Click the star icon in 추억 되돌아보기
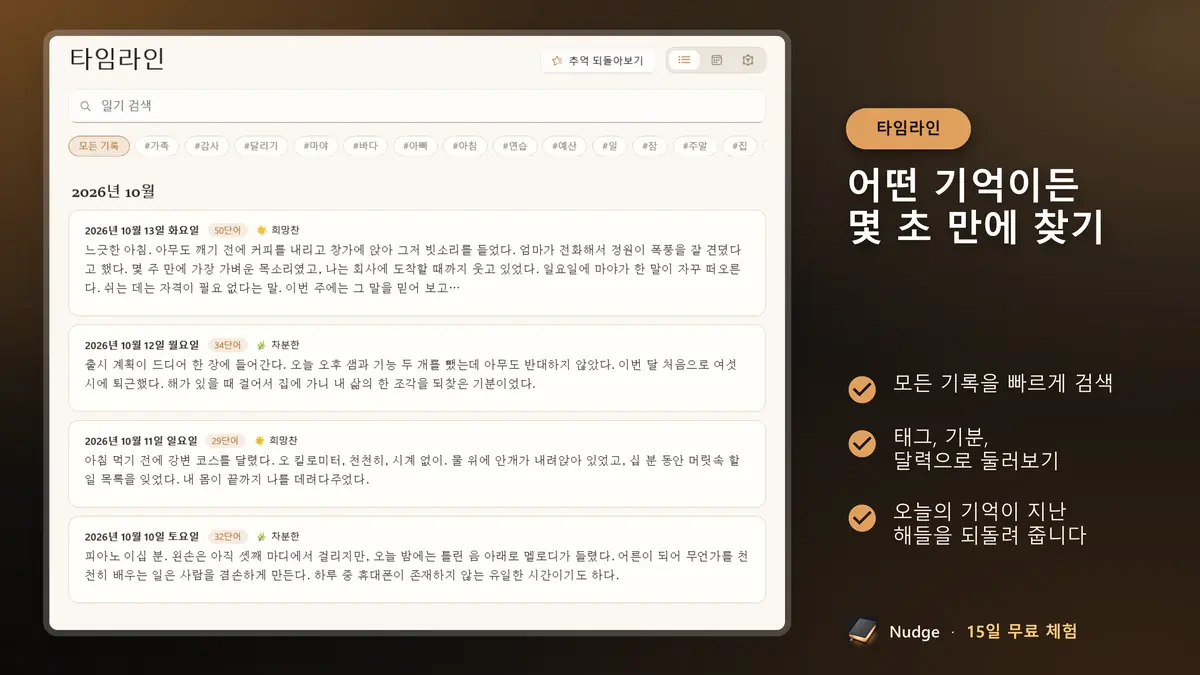This screenshot has width=1200, height=675. tap(557, 61)
